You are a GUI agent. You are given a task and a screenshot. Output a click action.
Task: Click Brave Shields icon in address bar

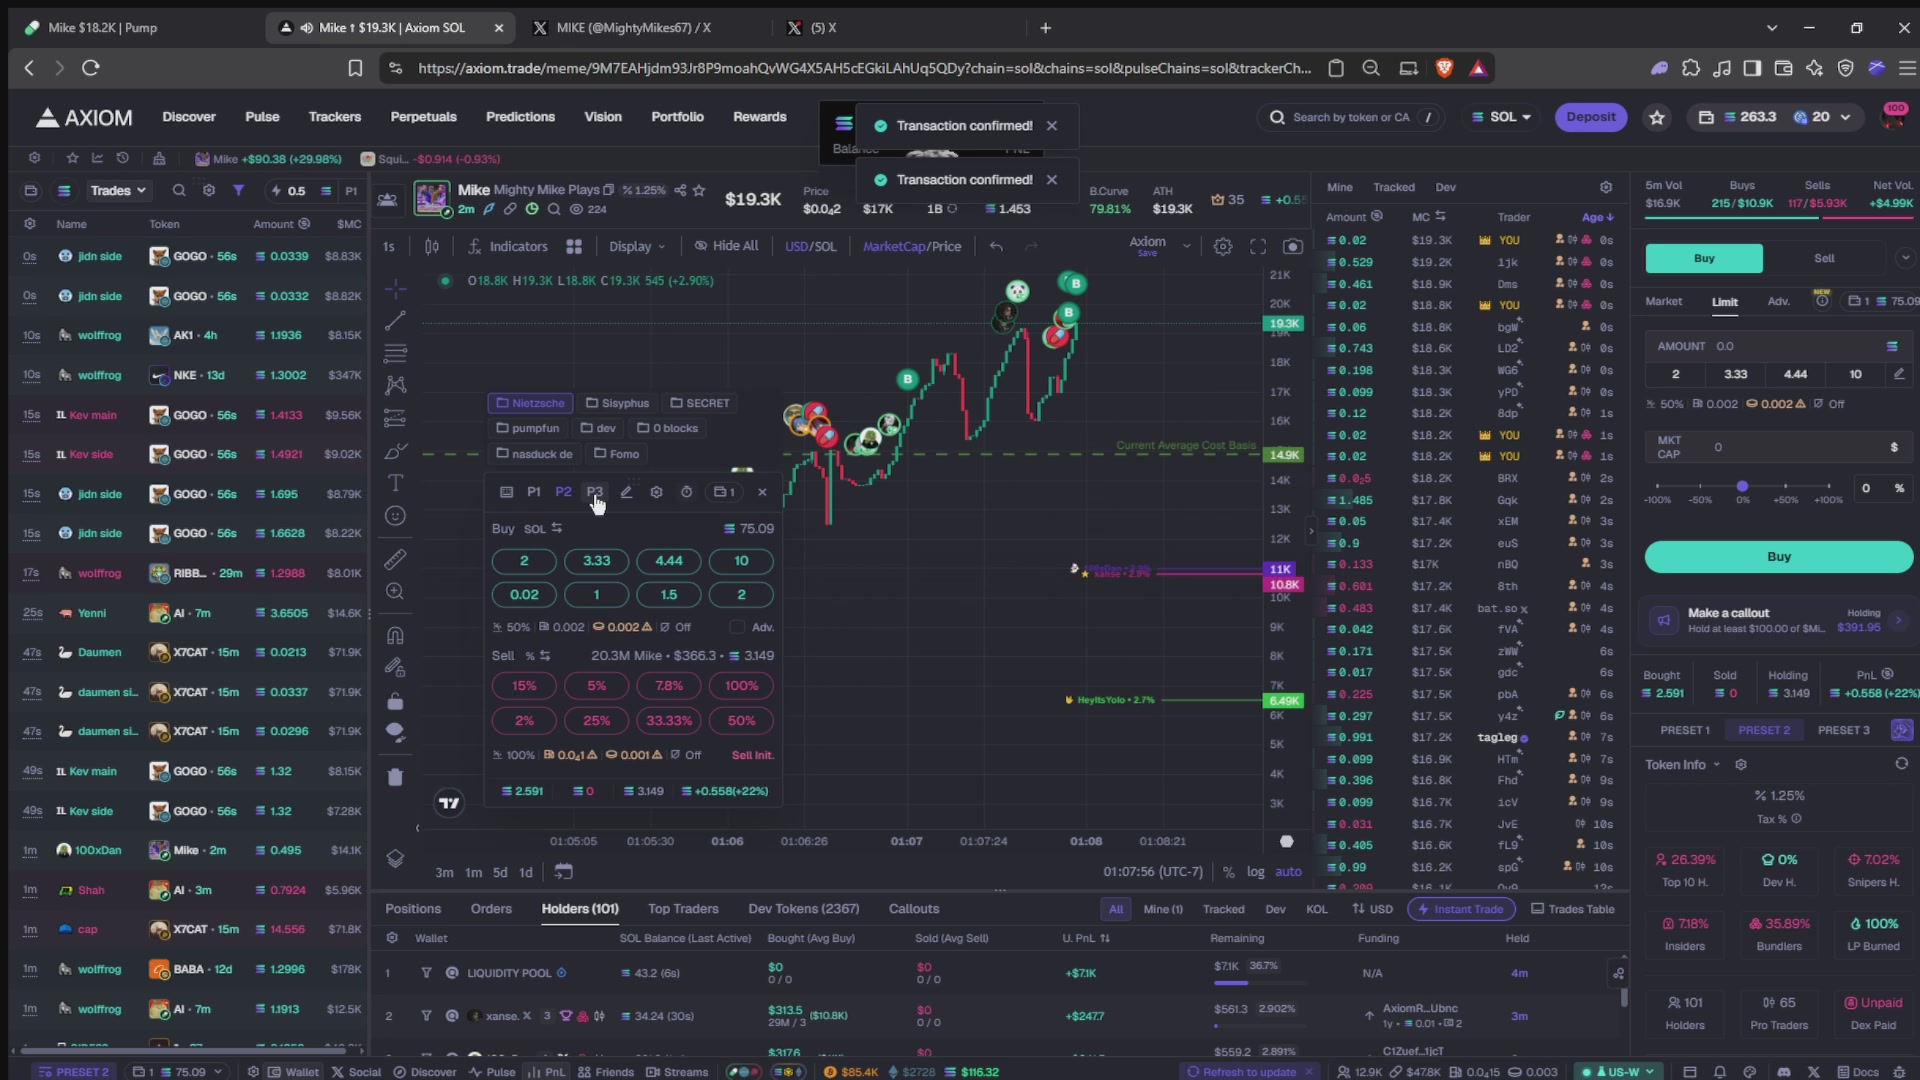click(x=1444, y=68)
